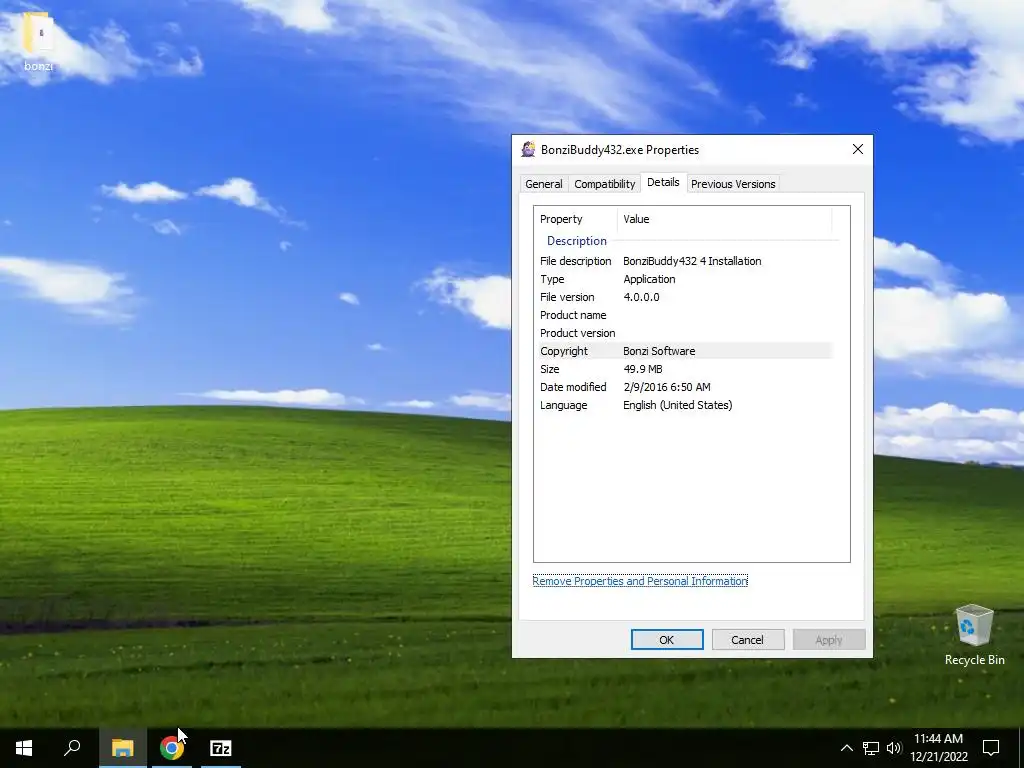
Task: Select the Copyright row
Action: (x=686, y=351)
